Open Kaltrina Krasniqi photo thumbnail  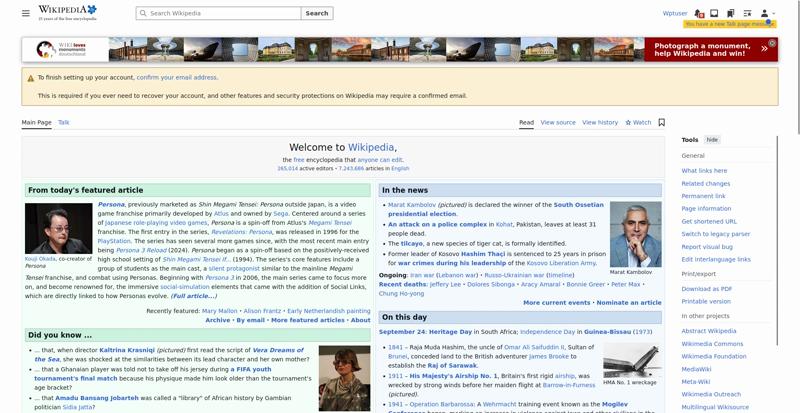pos(344,378)
